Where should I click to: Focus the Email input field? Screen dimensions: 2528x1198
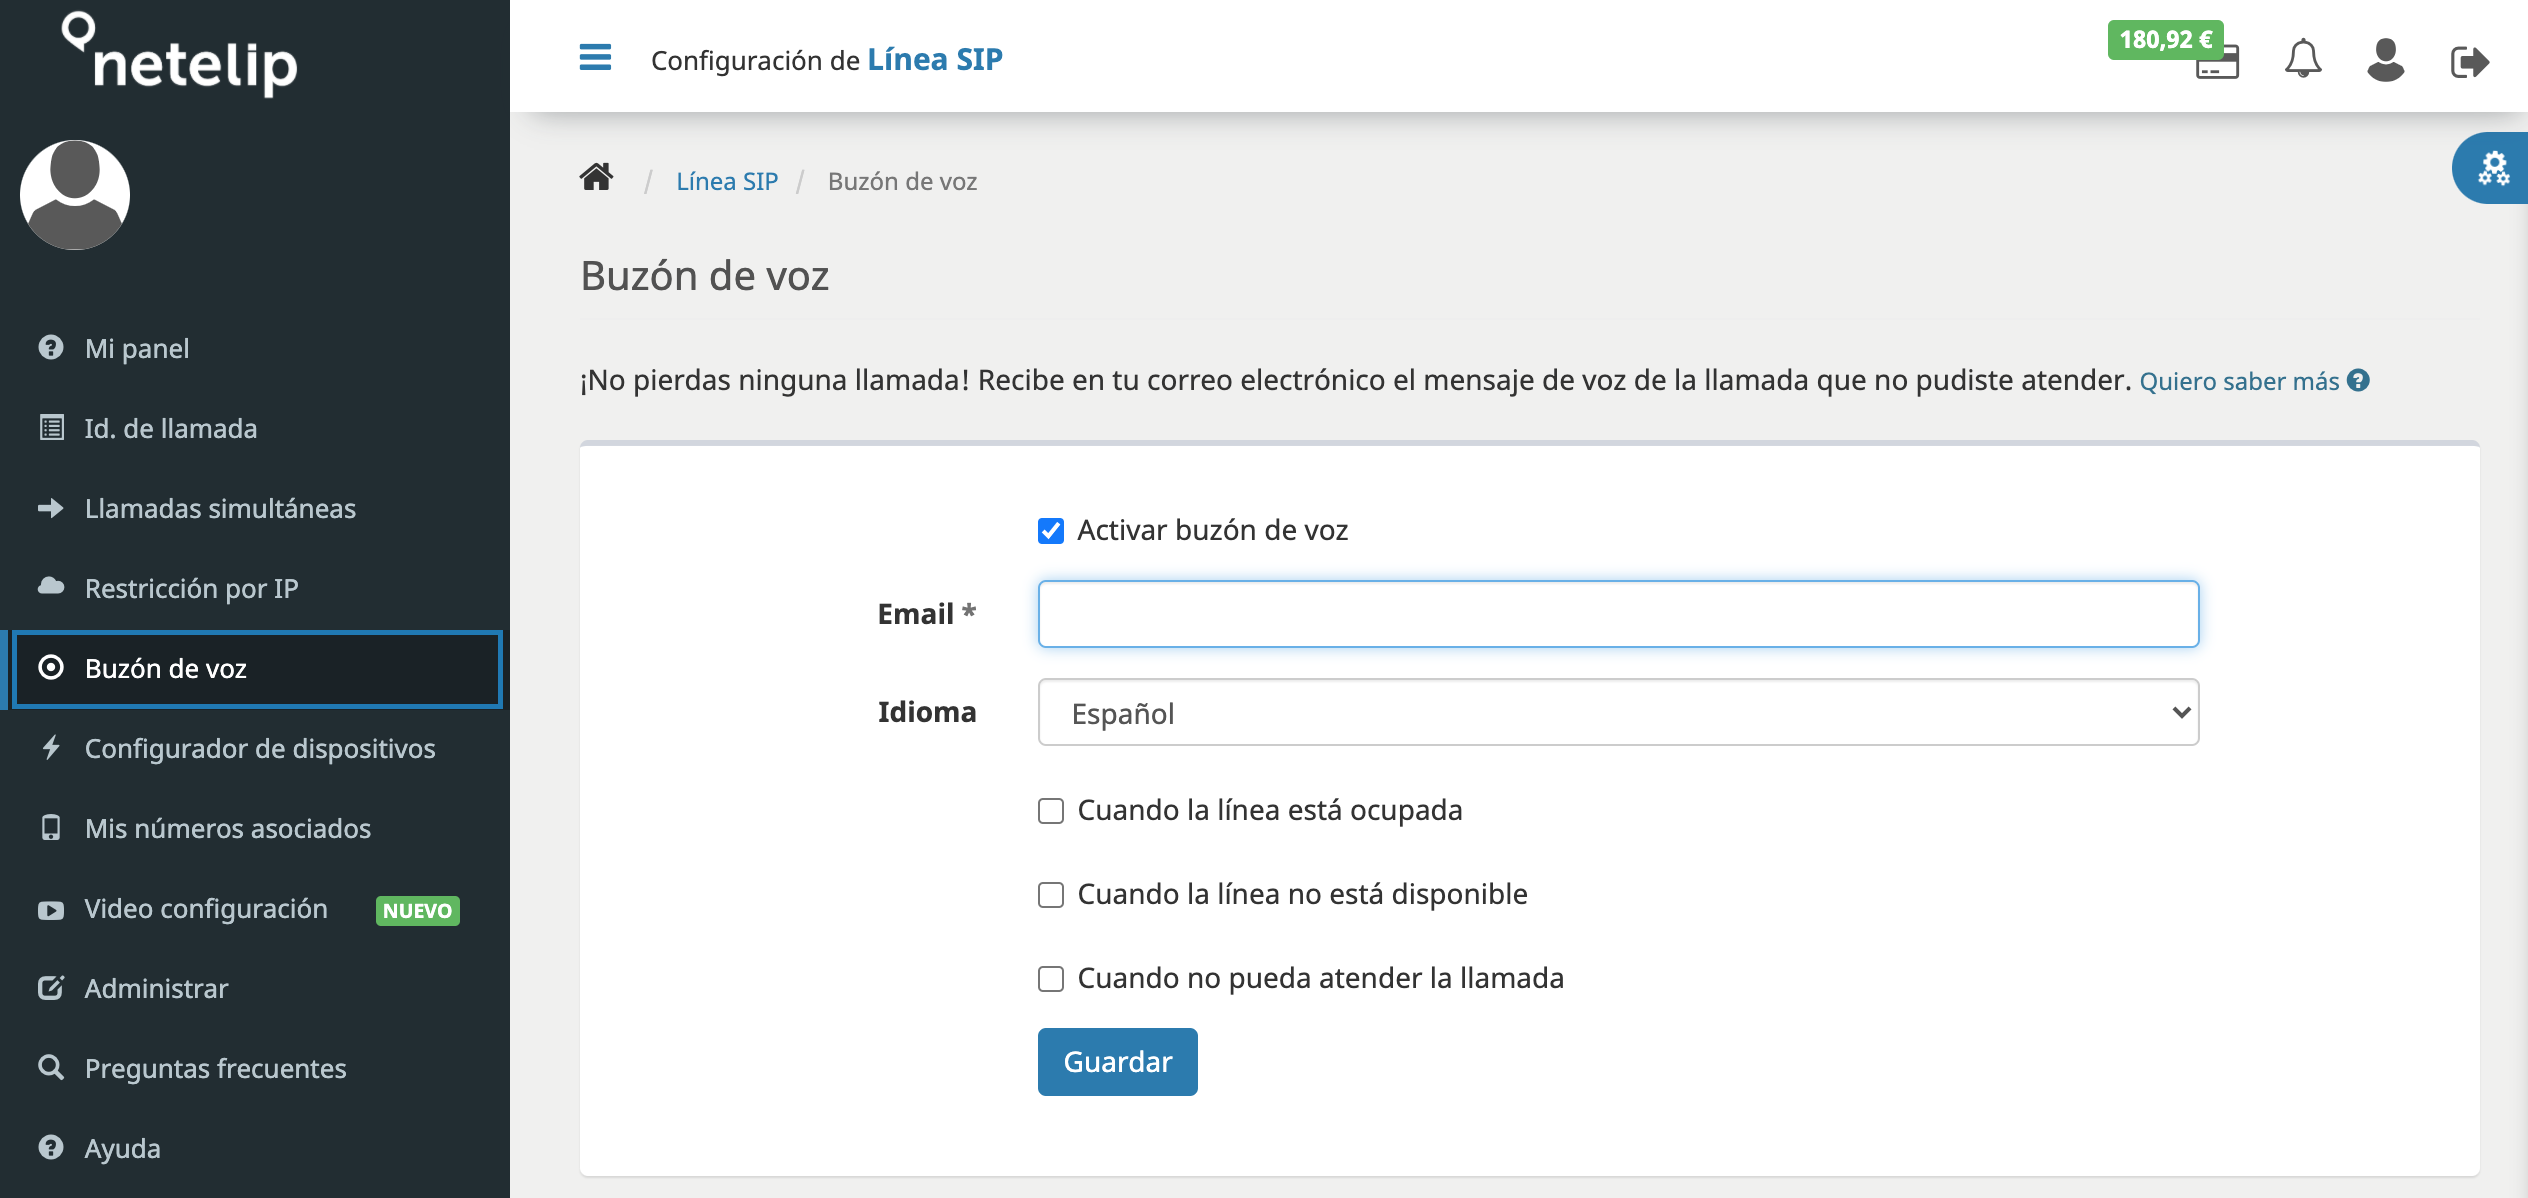pos(1617,614)
